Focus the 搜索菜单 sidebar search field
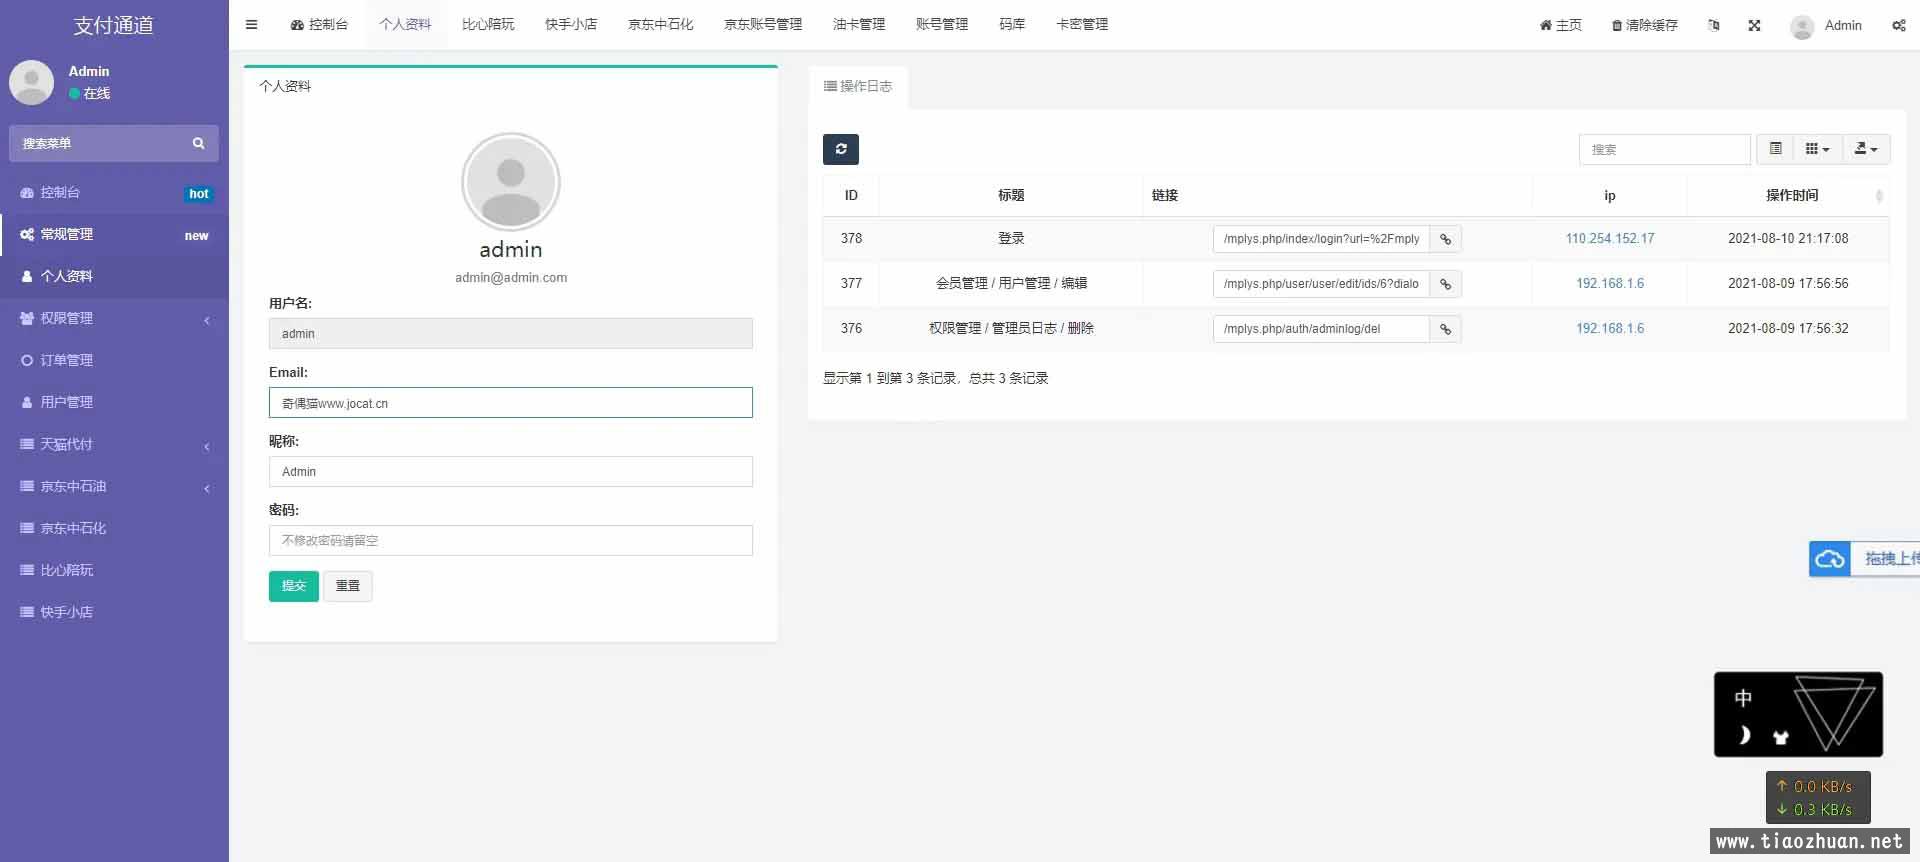This screenshot has height=862, width=1920. 100,143
